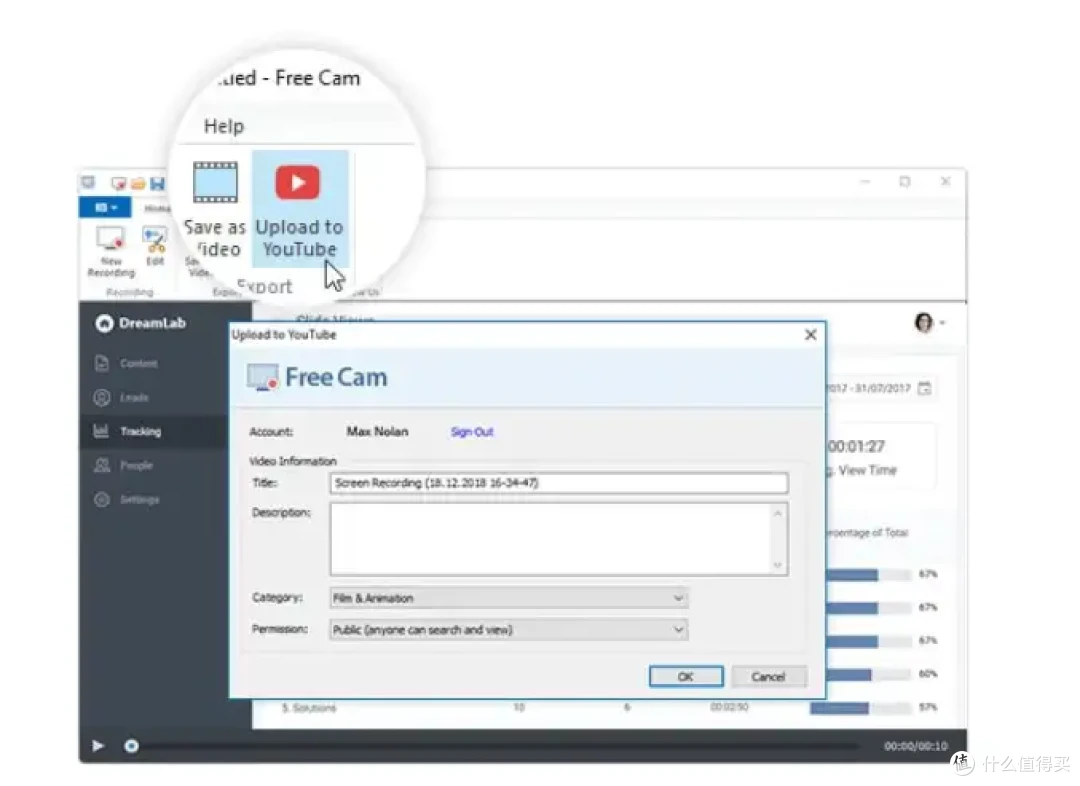Click the Settings gear icon in sidebar
Viewport: 1080px width, 786px height.
pos(102,499)
